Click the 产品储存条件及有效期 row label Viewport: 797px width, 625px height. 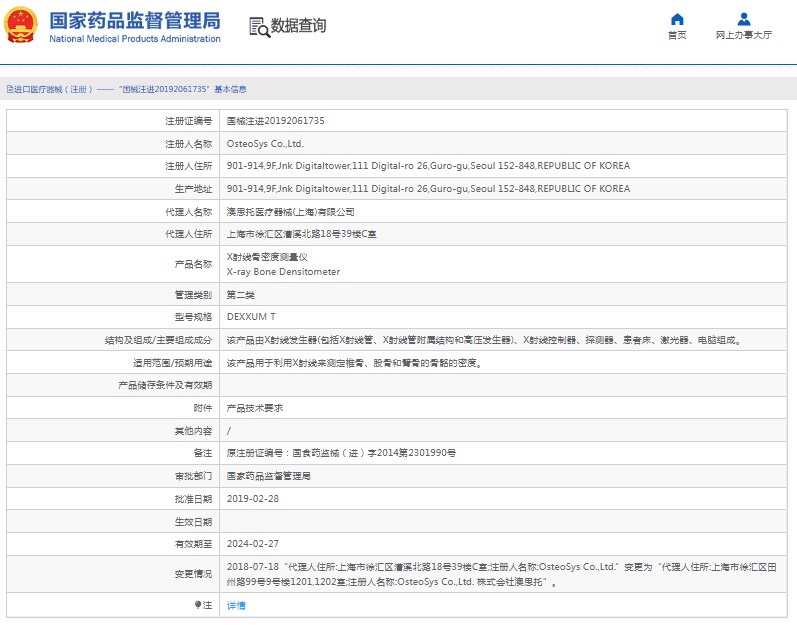165,385
